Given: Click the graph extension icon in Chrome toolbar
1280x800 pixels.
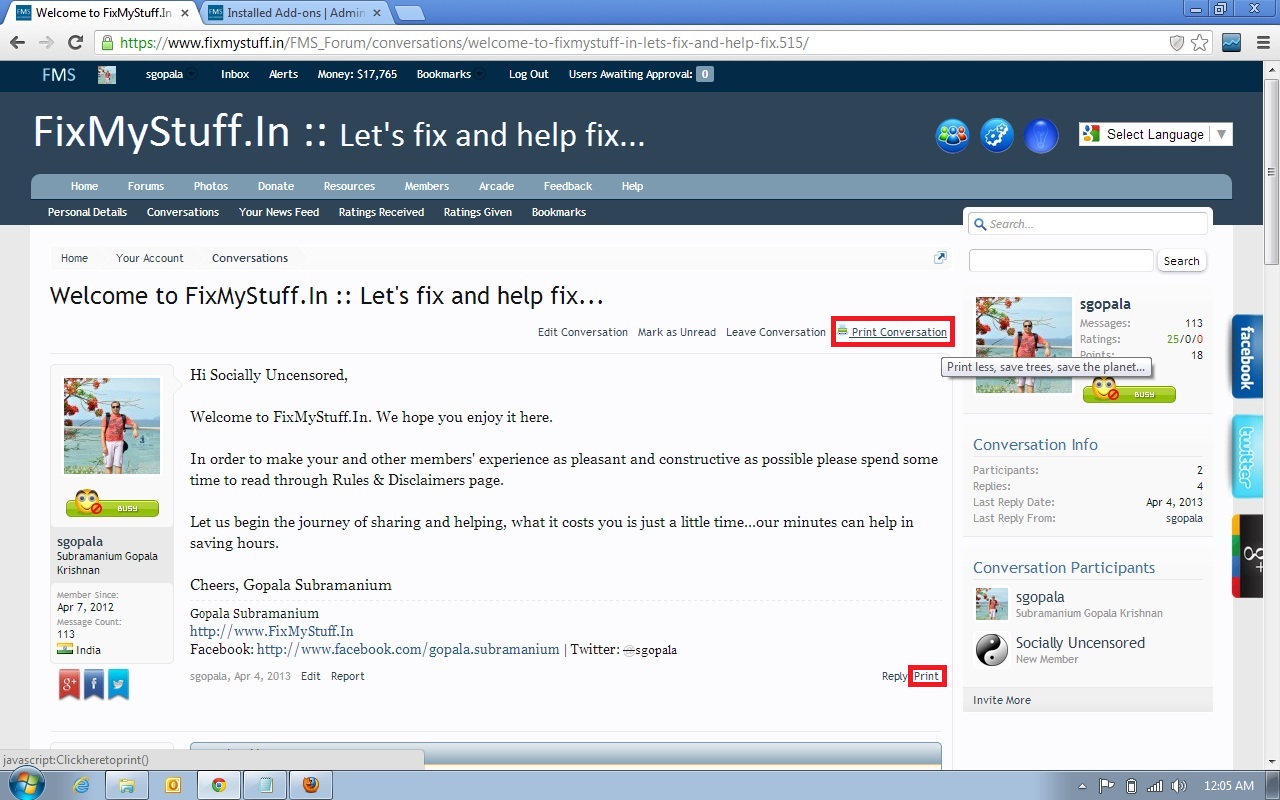Looking at the screenshot, I should 1231,43.
